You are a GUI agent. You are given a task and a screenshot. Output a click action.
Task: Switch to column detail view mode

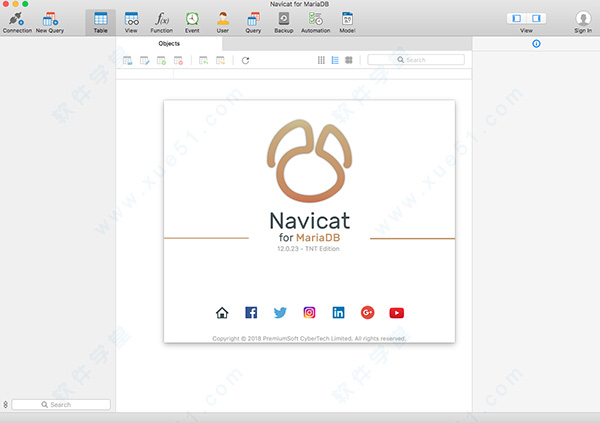coord(321,60)
